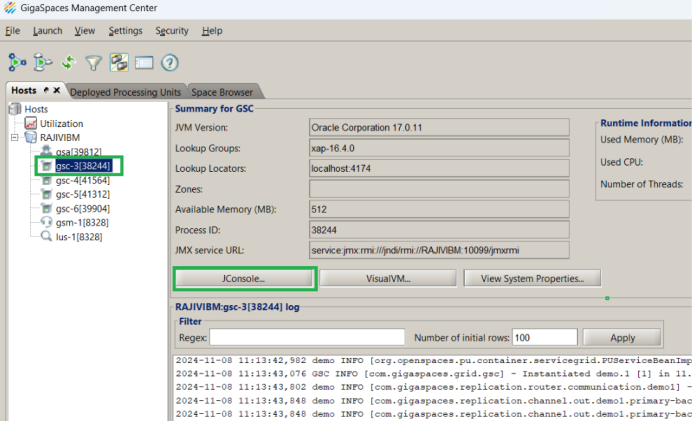Select gsm-1[8328] in the tree
Image resolution: width=692 pixels, height=421 pixels.
[82, 222]
